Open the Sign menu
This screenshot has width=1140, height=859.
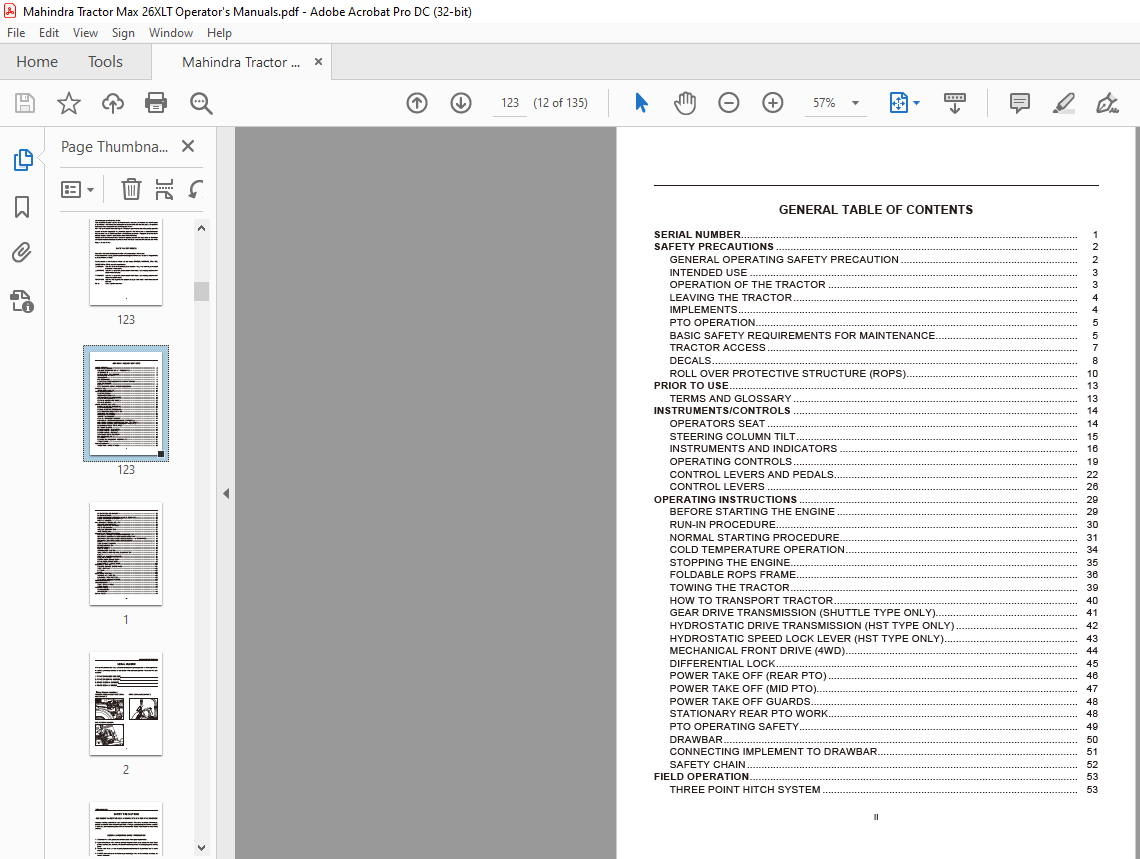coord(123,33)
